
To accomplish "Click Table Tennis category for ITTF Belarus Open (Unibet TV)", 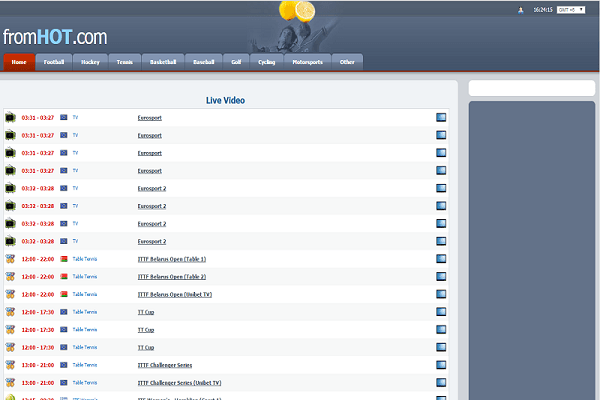I will click(x=85, y=294).
